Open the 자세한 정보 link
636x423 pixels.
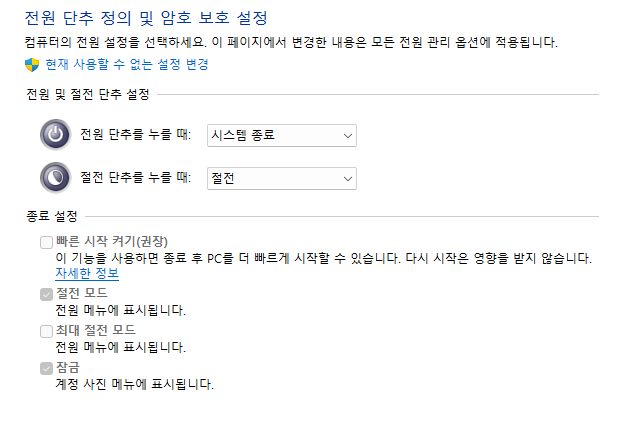point(87,273)
